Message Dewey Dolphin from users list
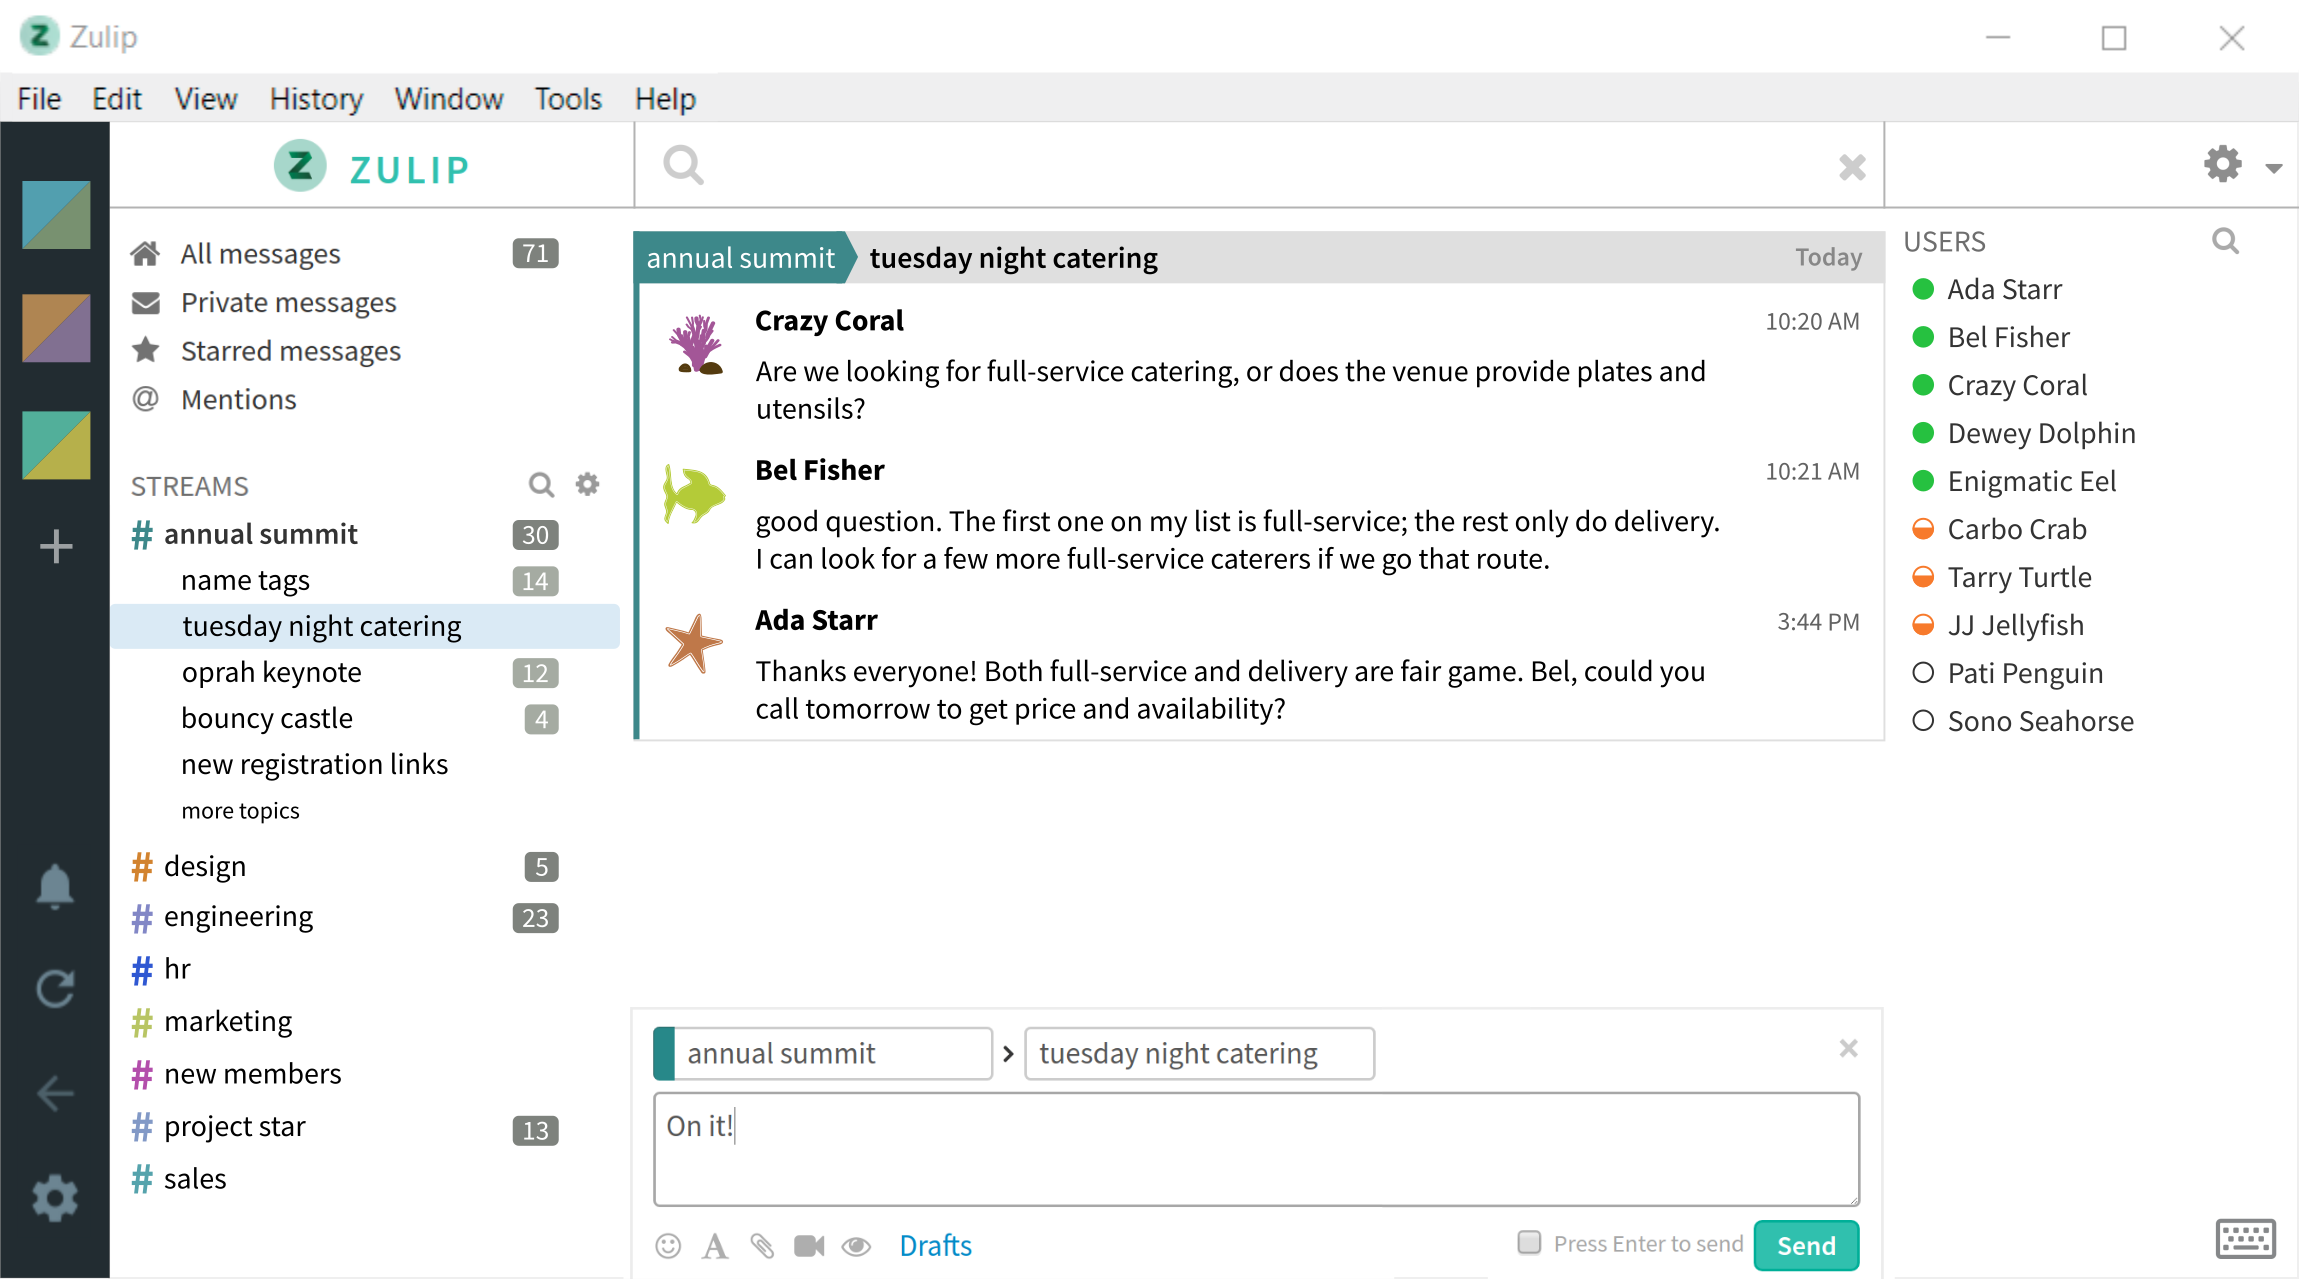Screen dimensions: 2299x1279 (2041, 433)
